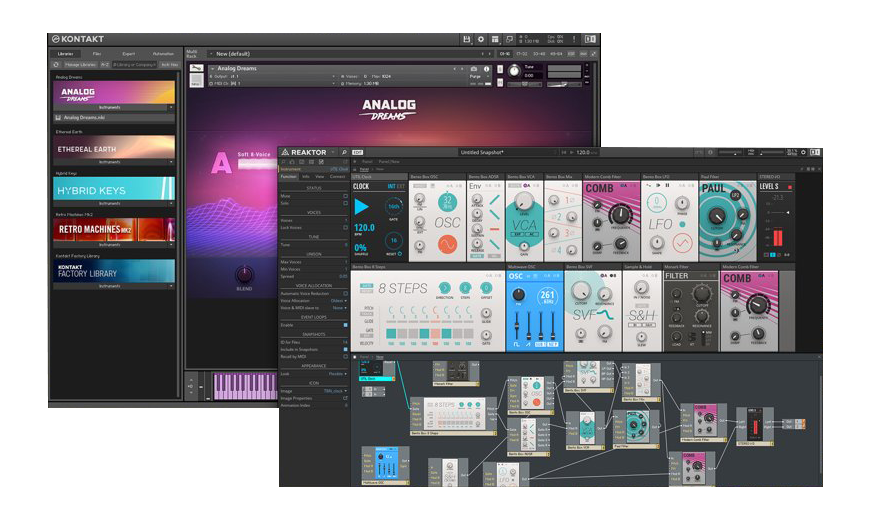Select the Libraries tab in Kontakt
870x520 pixels.
coord(65,54)
